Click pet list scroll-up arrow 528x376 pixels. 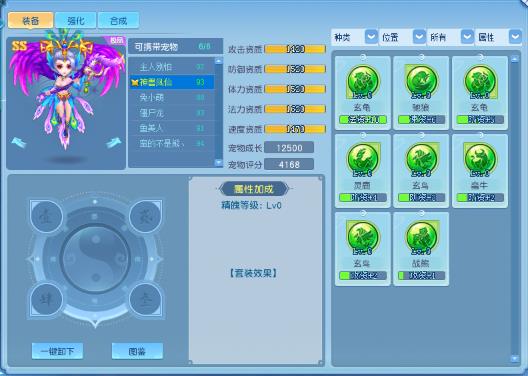219,61
